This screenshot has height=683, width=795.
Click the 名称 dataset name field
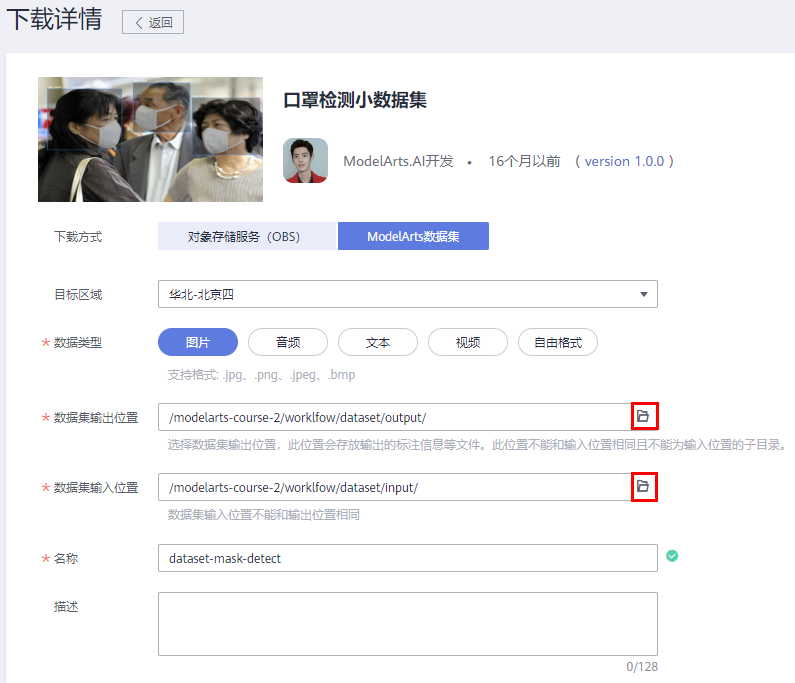407,558
